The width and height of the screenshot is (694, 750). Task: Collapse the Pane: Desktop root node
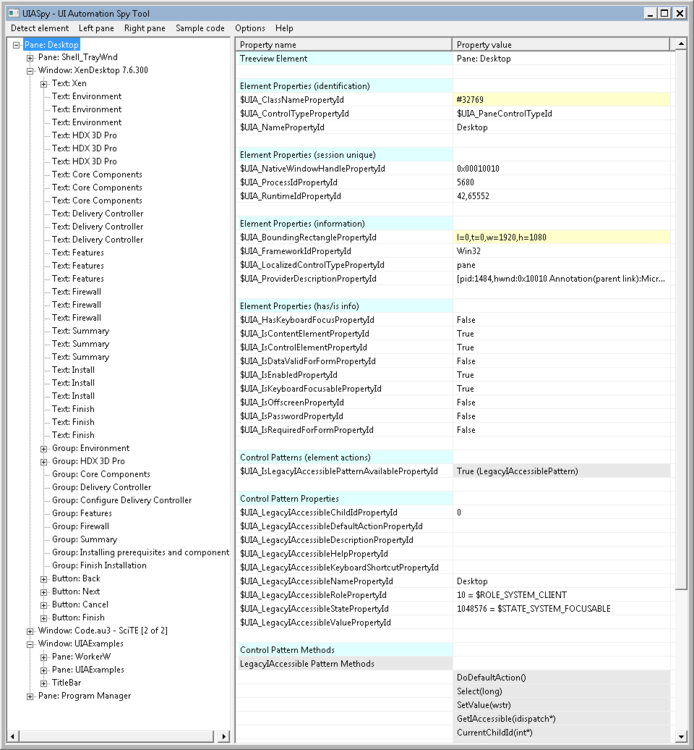[x=16, y=45]
